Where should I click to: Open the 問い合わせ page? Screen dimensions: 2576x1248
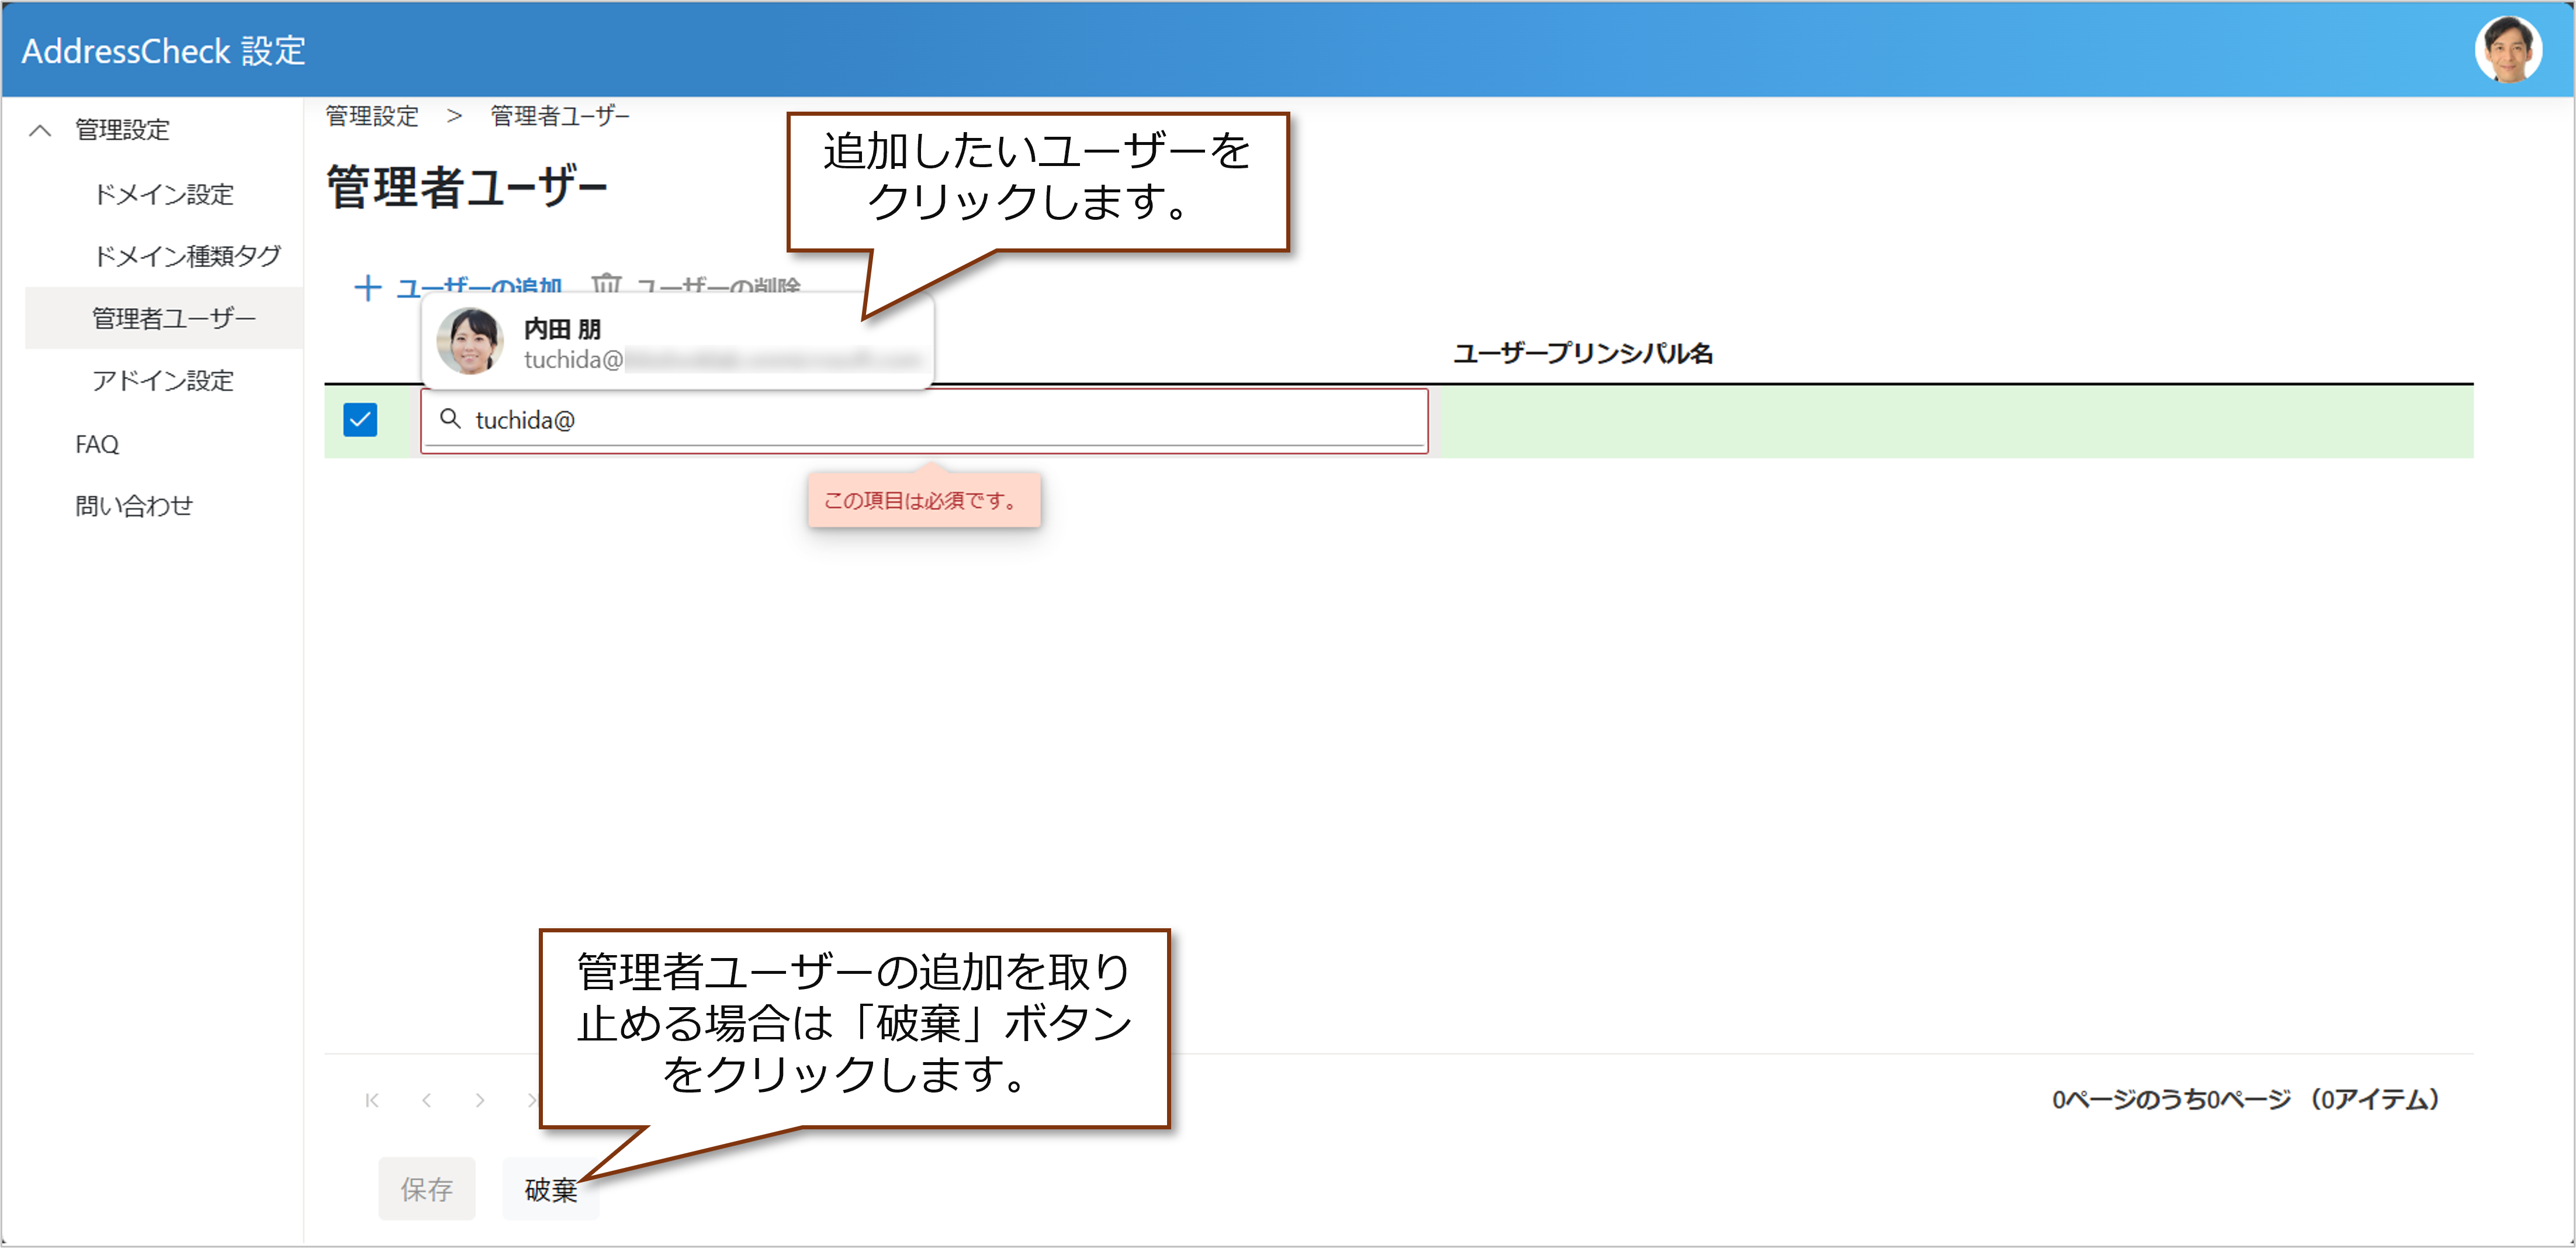pyautogui.click(x=134, y=506)
